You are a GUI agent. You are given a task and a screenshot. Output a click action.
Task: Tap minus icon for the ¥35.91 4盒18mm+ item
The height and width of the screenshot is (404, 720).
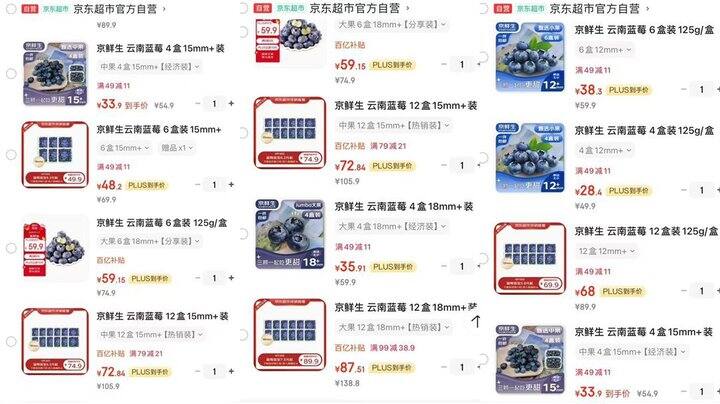444,266
